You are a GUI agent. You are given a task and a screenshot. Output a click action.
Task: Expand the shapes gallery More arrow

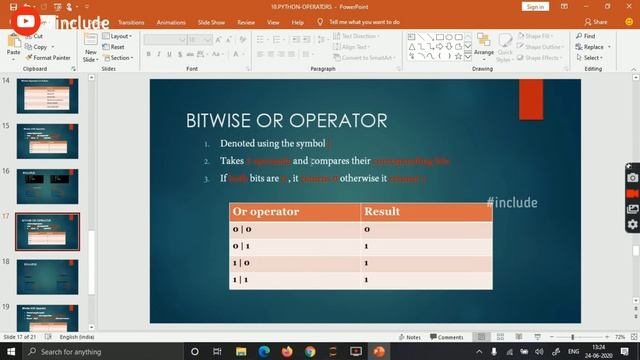pyautogui.click(x=468, y=56)
